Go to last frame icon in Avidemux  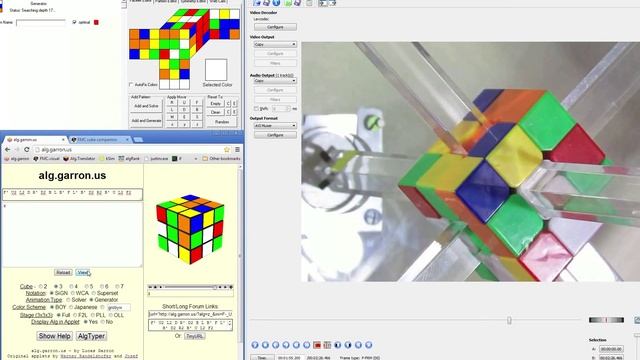point(369,345)
